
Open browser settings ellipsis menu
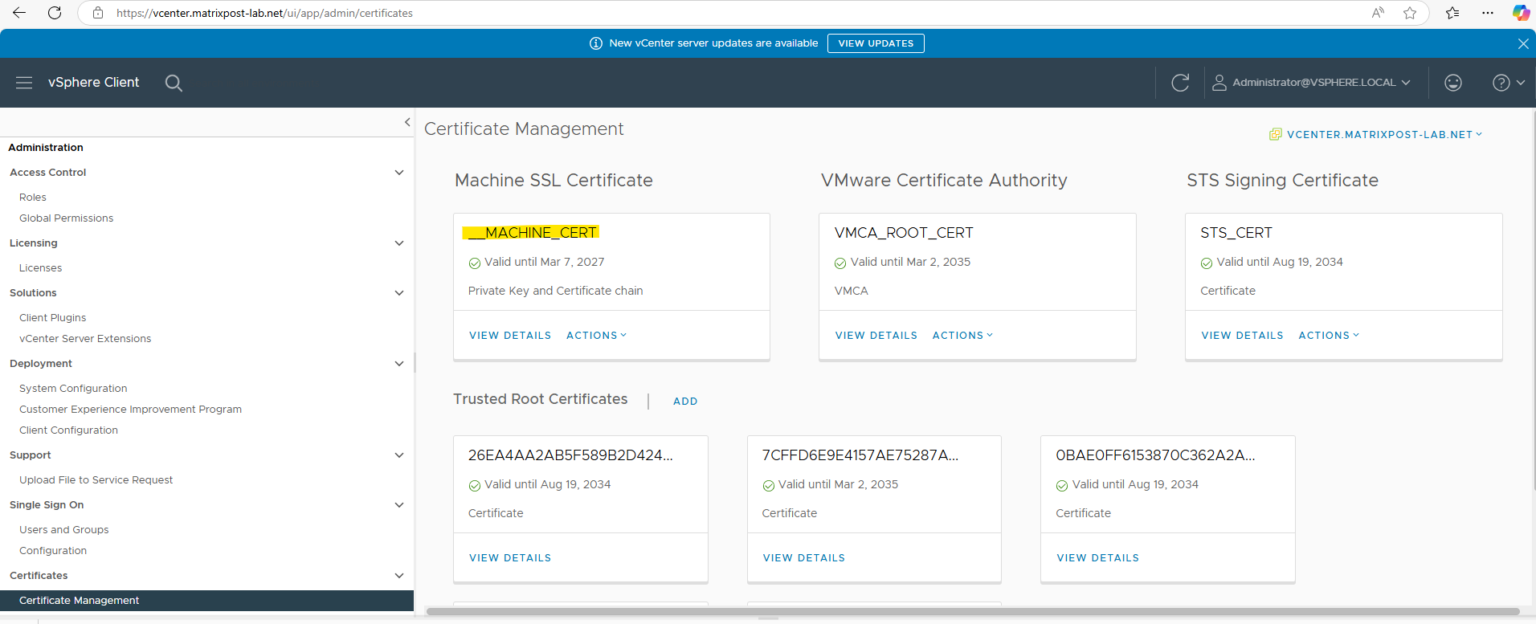point(1489,13)
